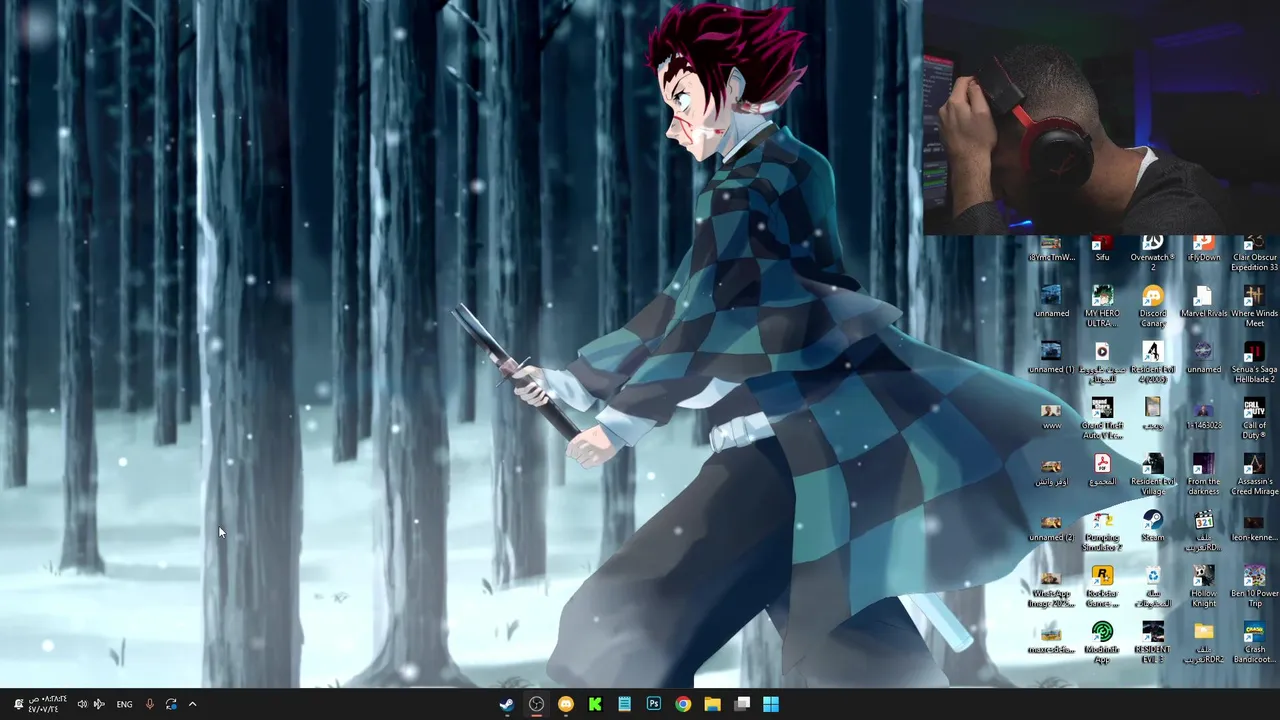Select the Modrinth App desktop shortcut
The height and width of the screenshot is (720, 1280).
[1102, 641]
